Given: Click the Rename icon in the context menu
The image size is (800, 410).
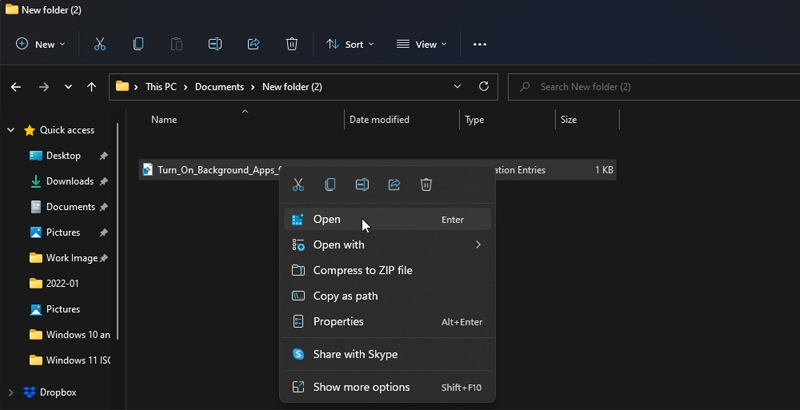Looking at the screenshot, I should point(362,185).
